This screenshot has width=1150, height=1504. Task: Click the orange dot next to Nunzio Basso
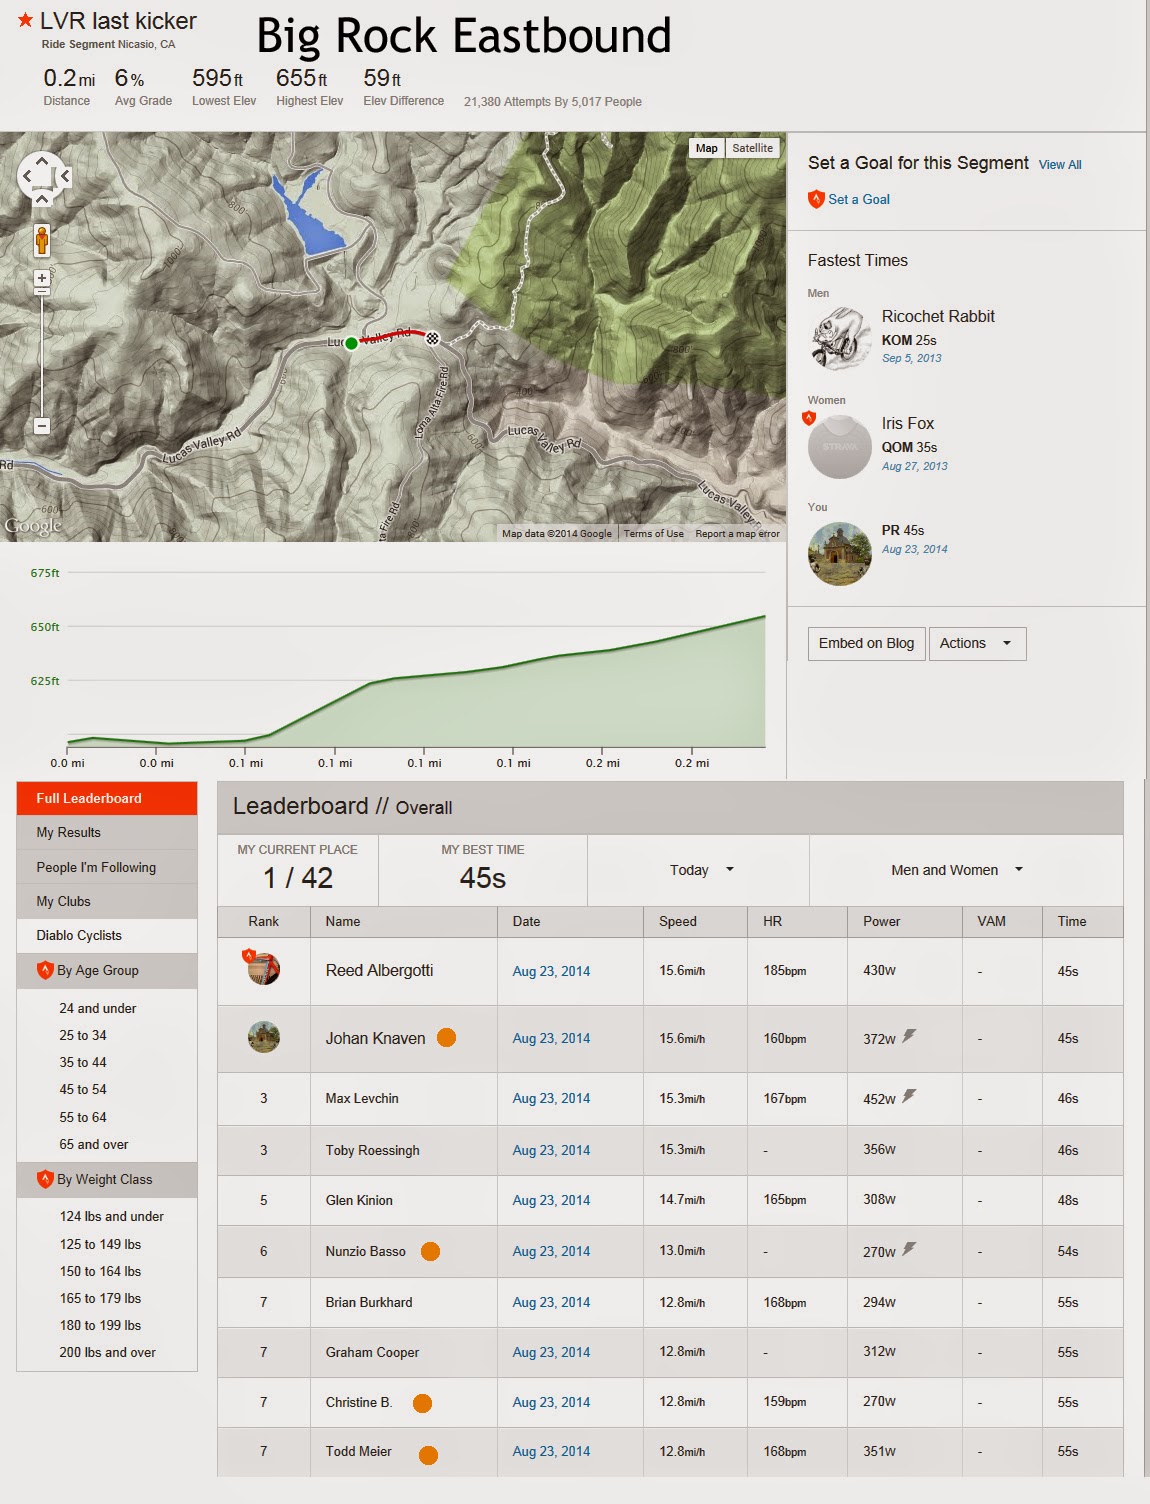(x=430, y=1251)
